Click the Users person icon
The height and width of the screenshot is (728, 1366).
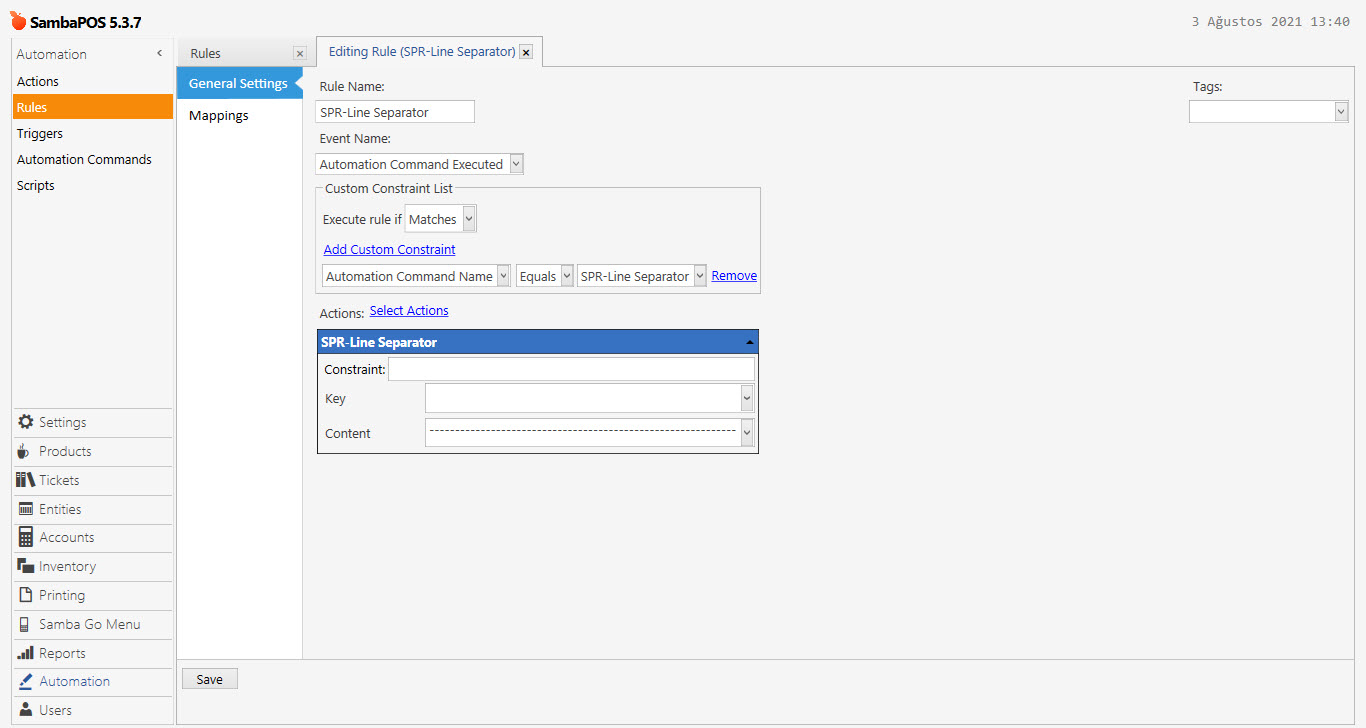[26, 710]
